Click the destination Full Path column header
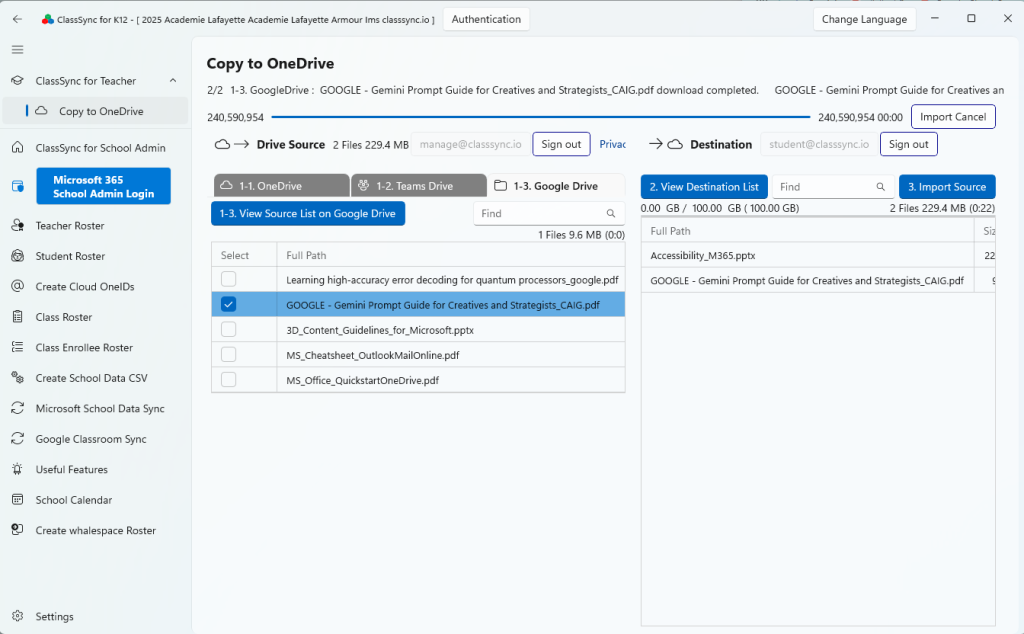 pos(808,230)
